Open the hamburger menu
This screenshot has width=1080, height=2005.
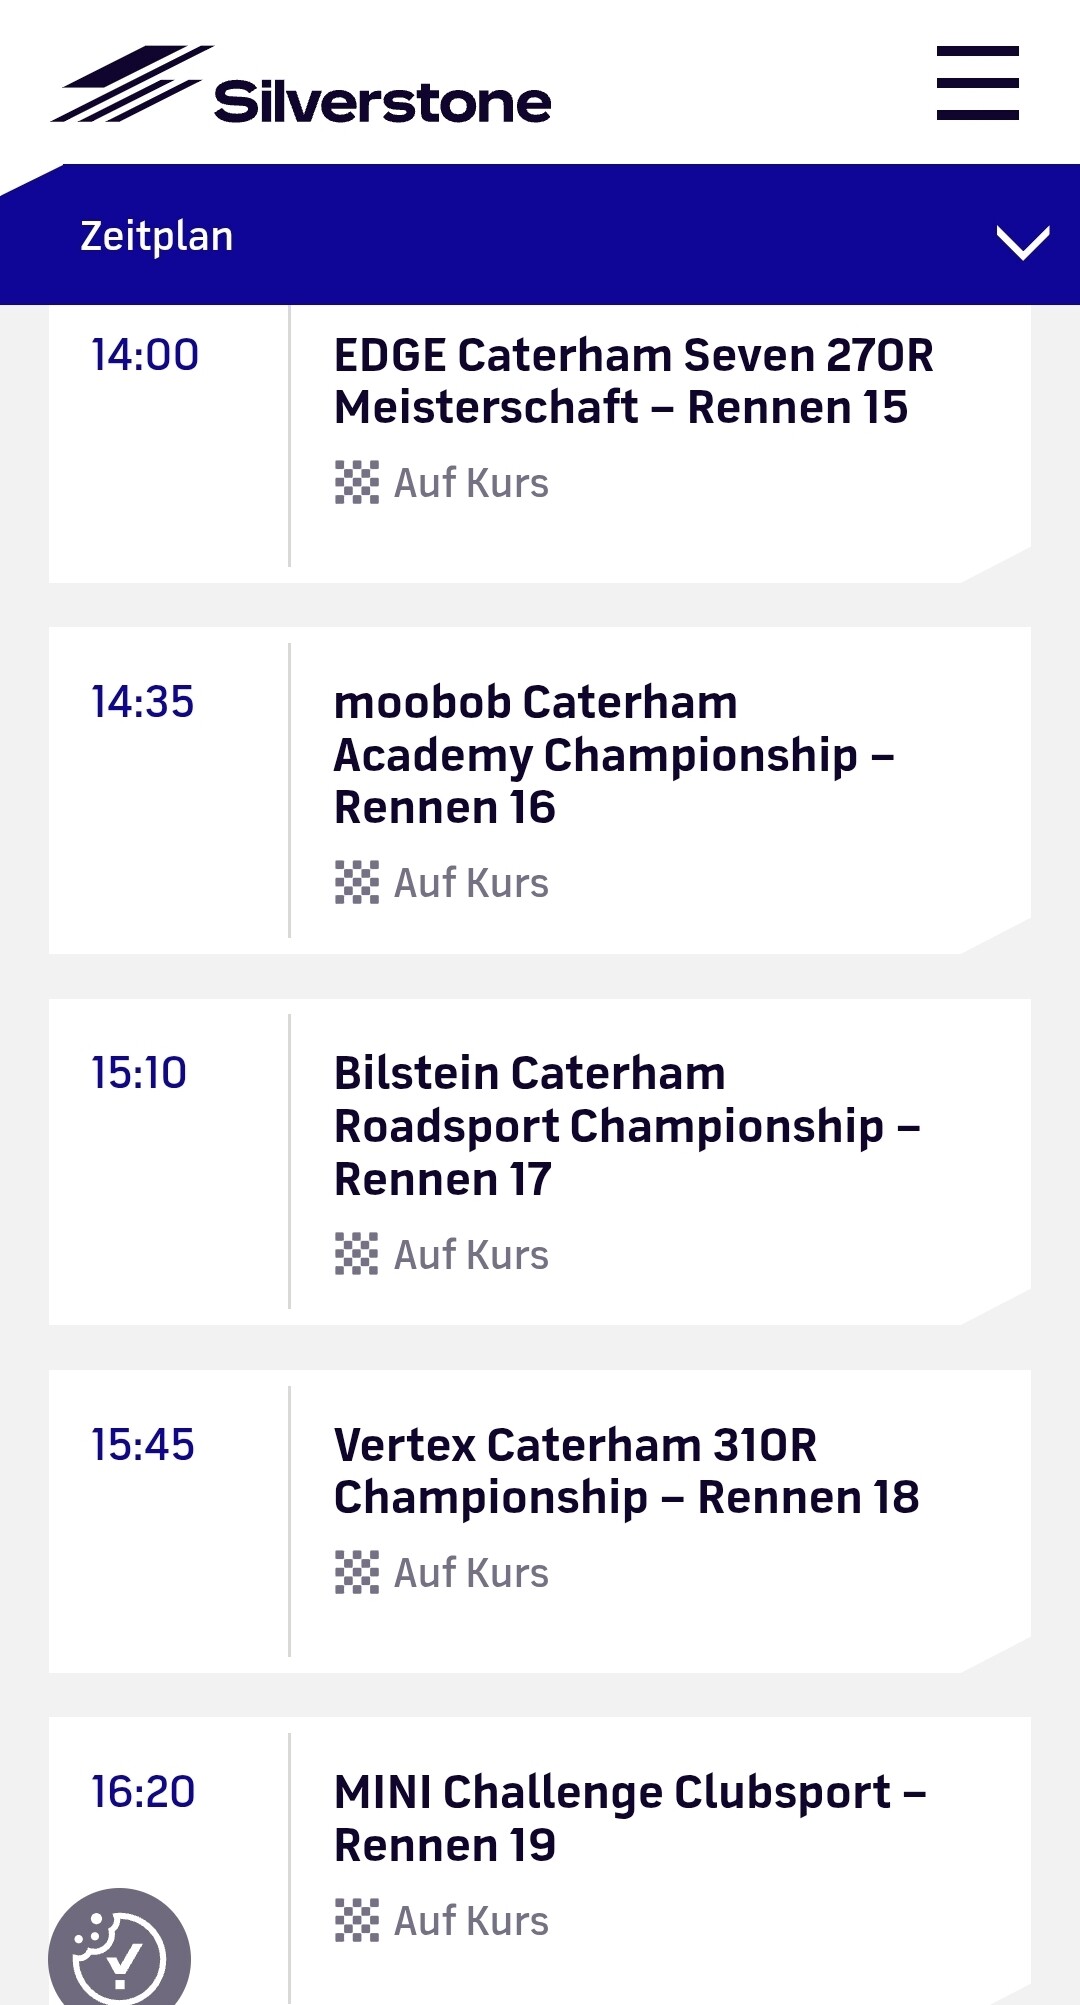977,83
